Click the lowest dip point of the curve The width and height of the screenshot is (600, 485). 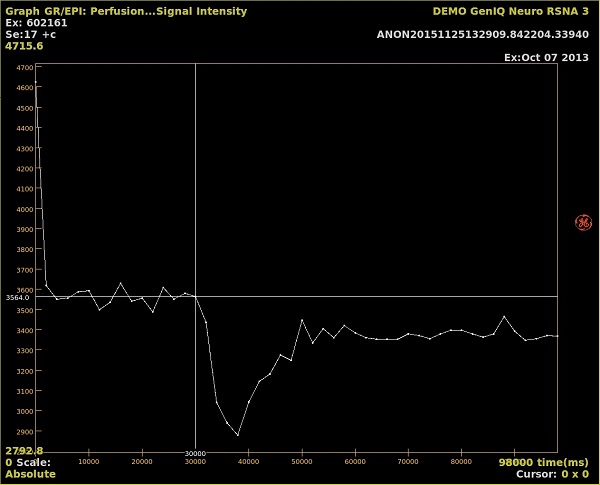click(238, 435)
